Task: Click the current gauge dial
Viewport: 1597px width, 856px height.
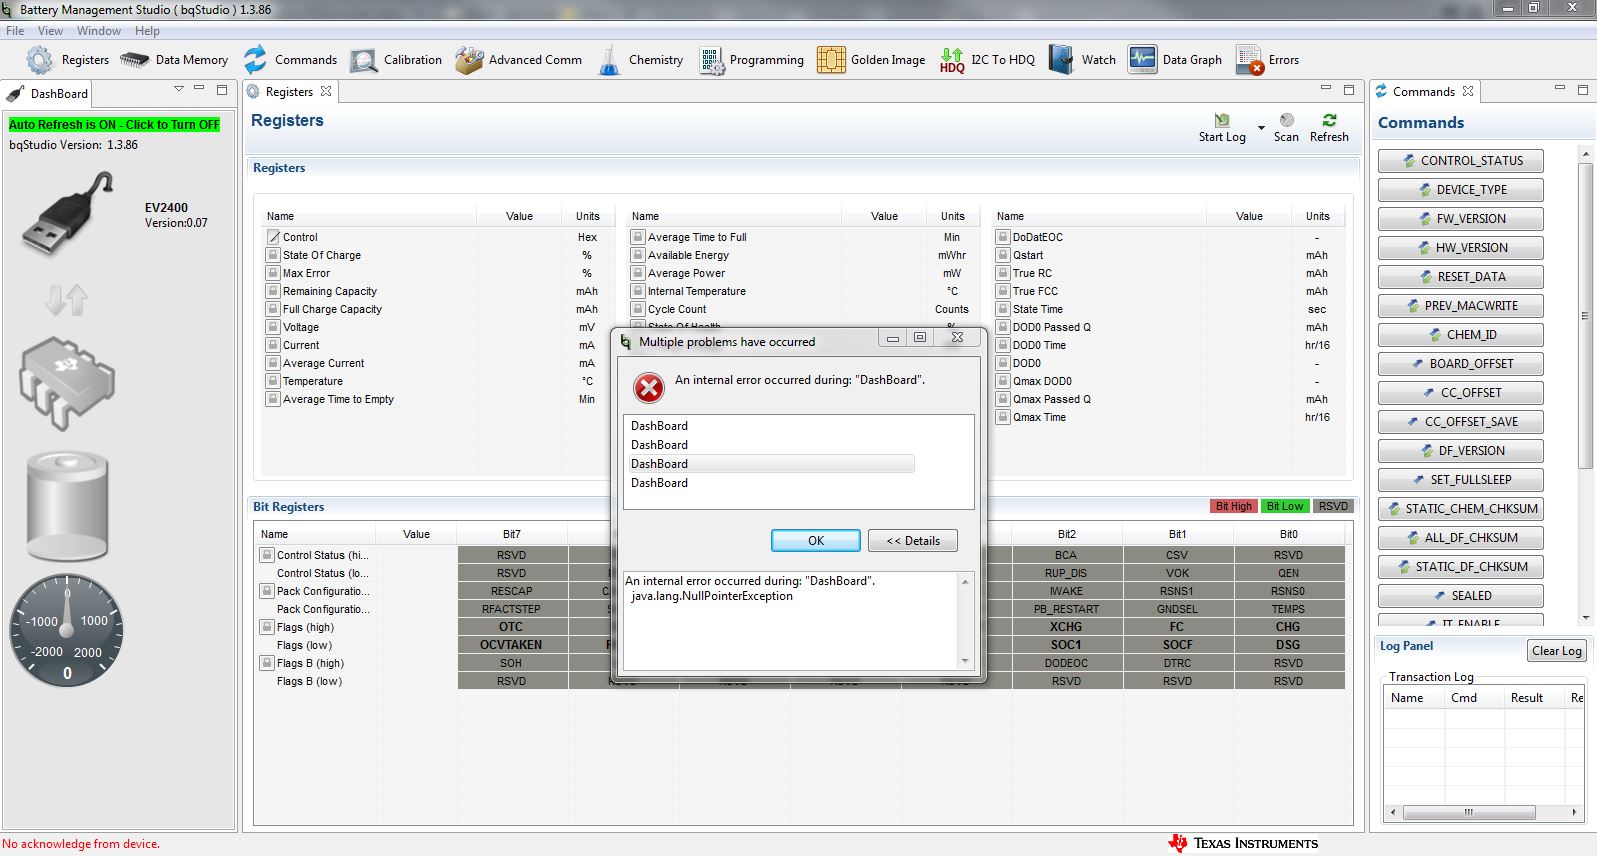Action: pyautogui.click(x=67, y=630)
